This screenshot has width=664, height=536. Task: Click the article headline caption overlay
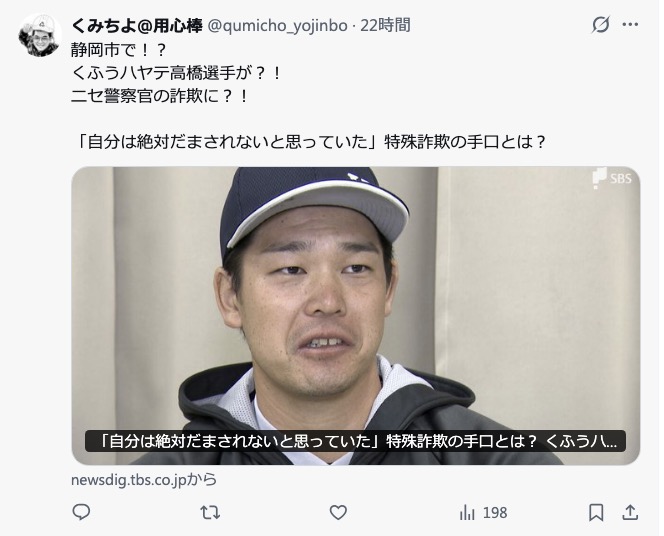point(356,441)
